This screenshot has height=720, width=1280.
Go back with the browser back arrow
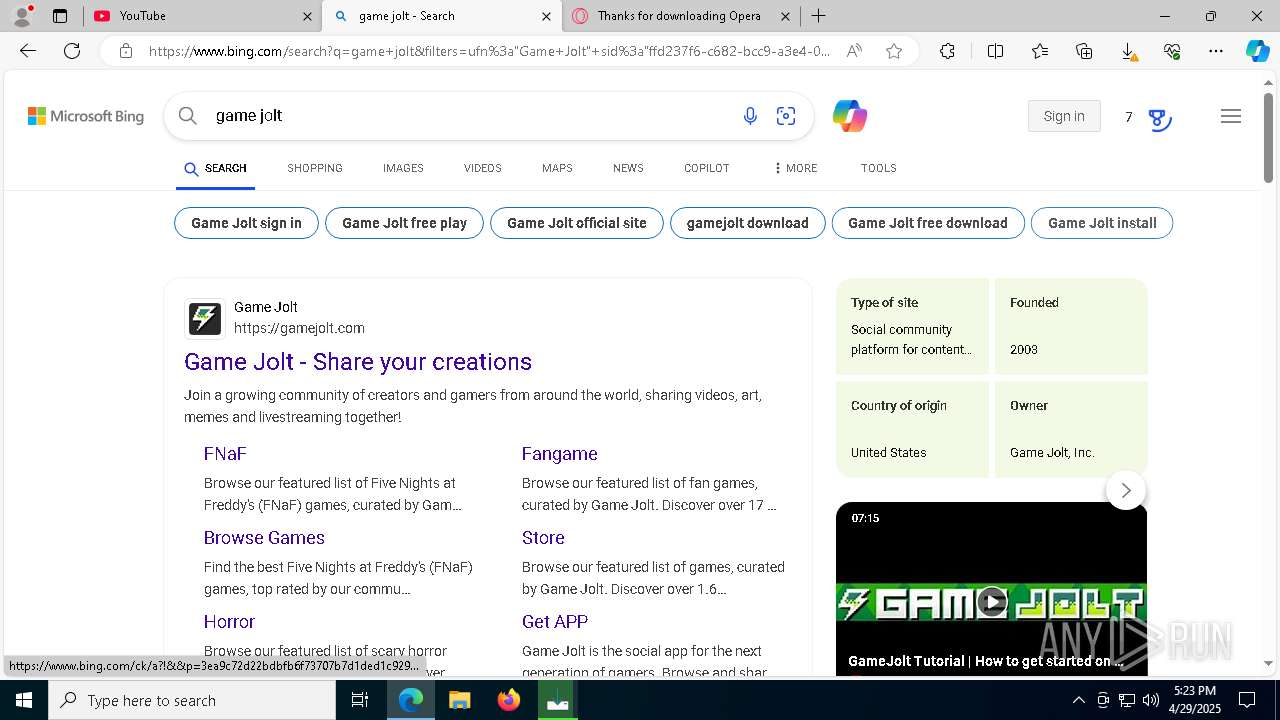(28, 51)
